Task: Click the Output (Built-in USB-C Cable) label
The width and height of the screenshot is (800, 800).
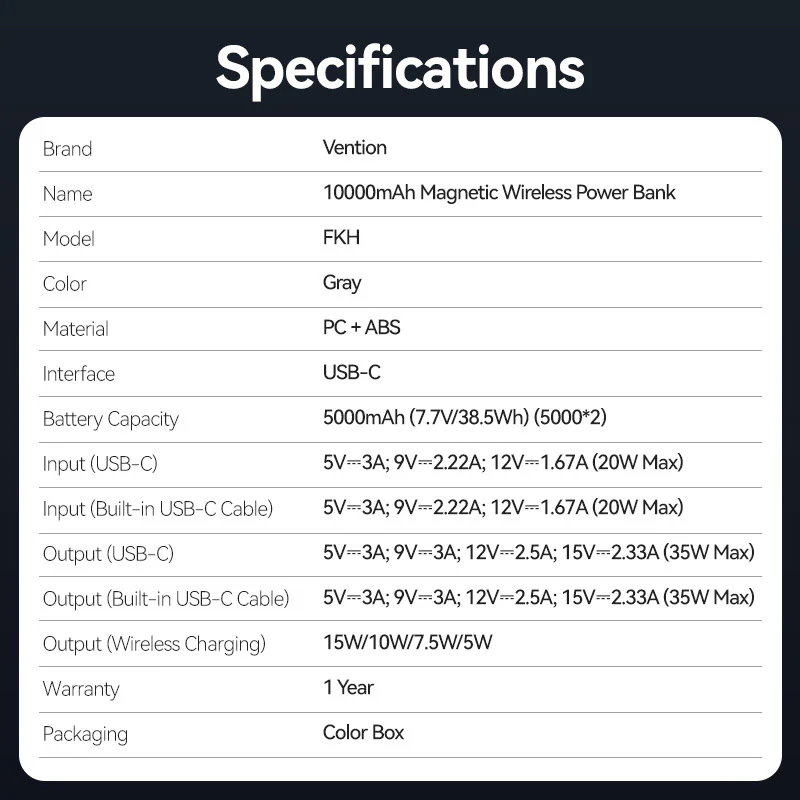Action: 165,599
